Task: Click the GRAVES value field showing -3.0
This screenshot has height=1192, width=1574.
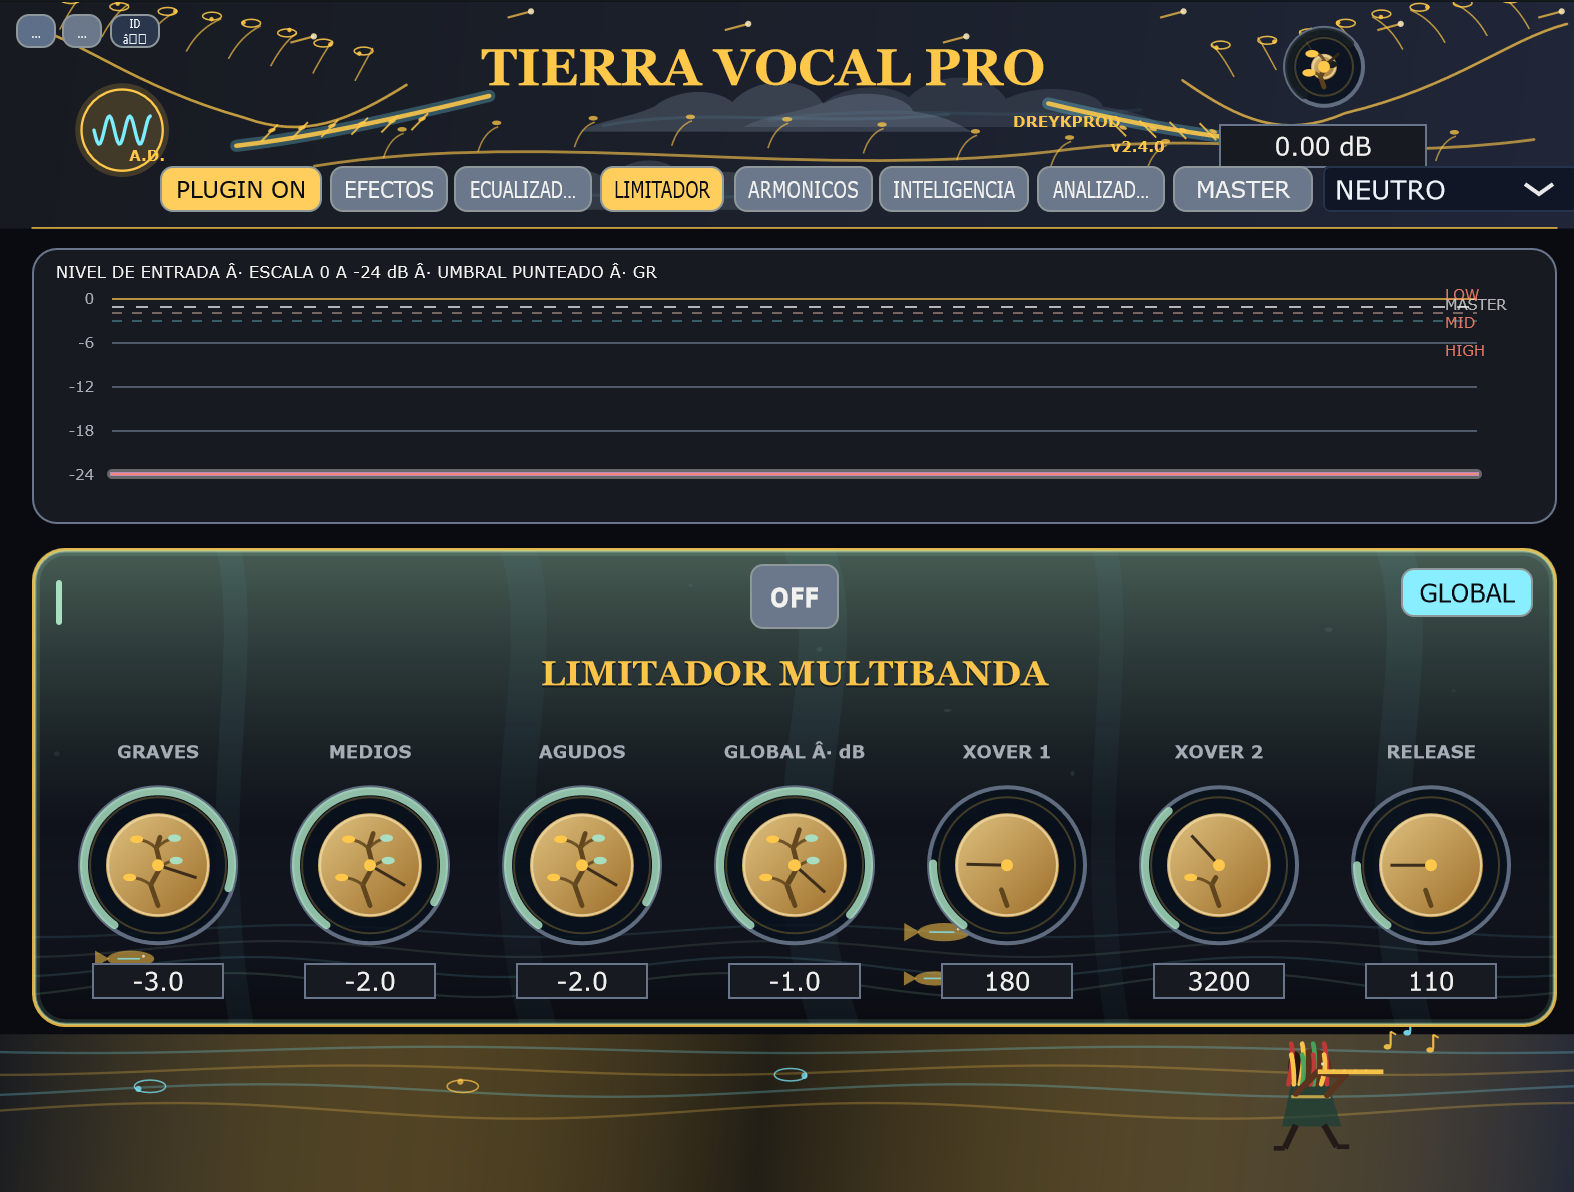Action: coord(158,981)
